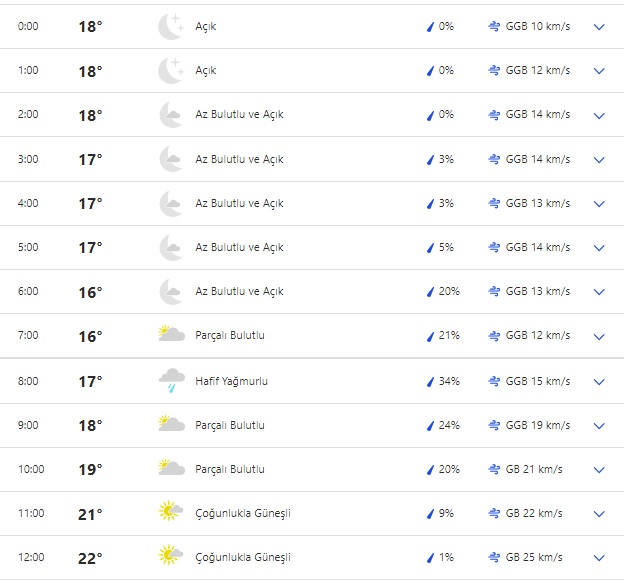Expand the 10:00 forecast row chevron
This screenshot has width=624, height=580.
(x=599, y=469)
